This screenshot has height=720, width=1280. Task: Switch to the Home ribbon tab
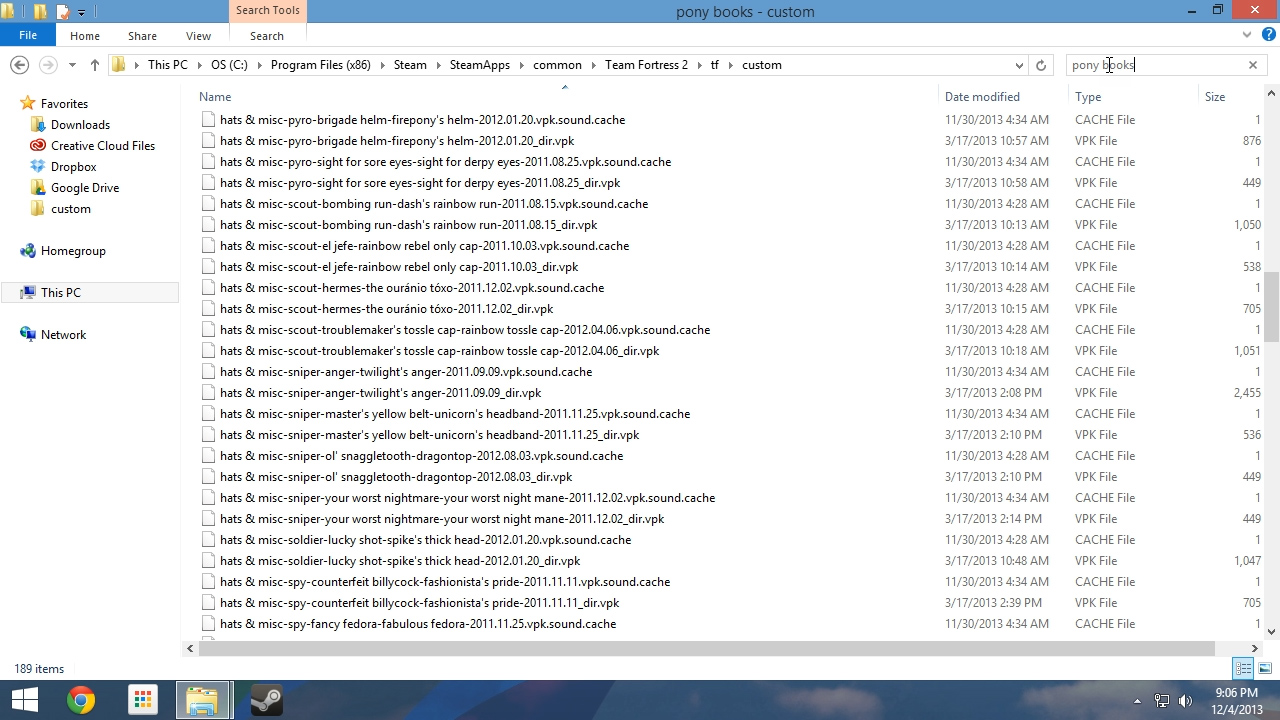(85, 36)
